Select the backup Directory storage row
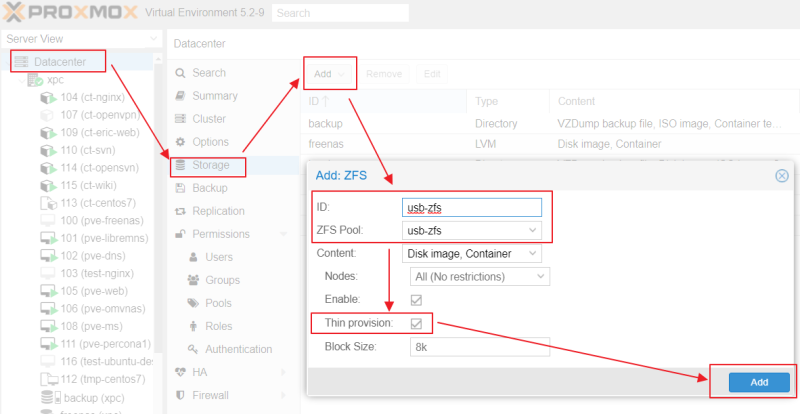The image size is (800, 414). click(x=550, y=124)
